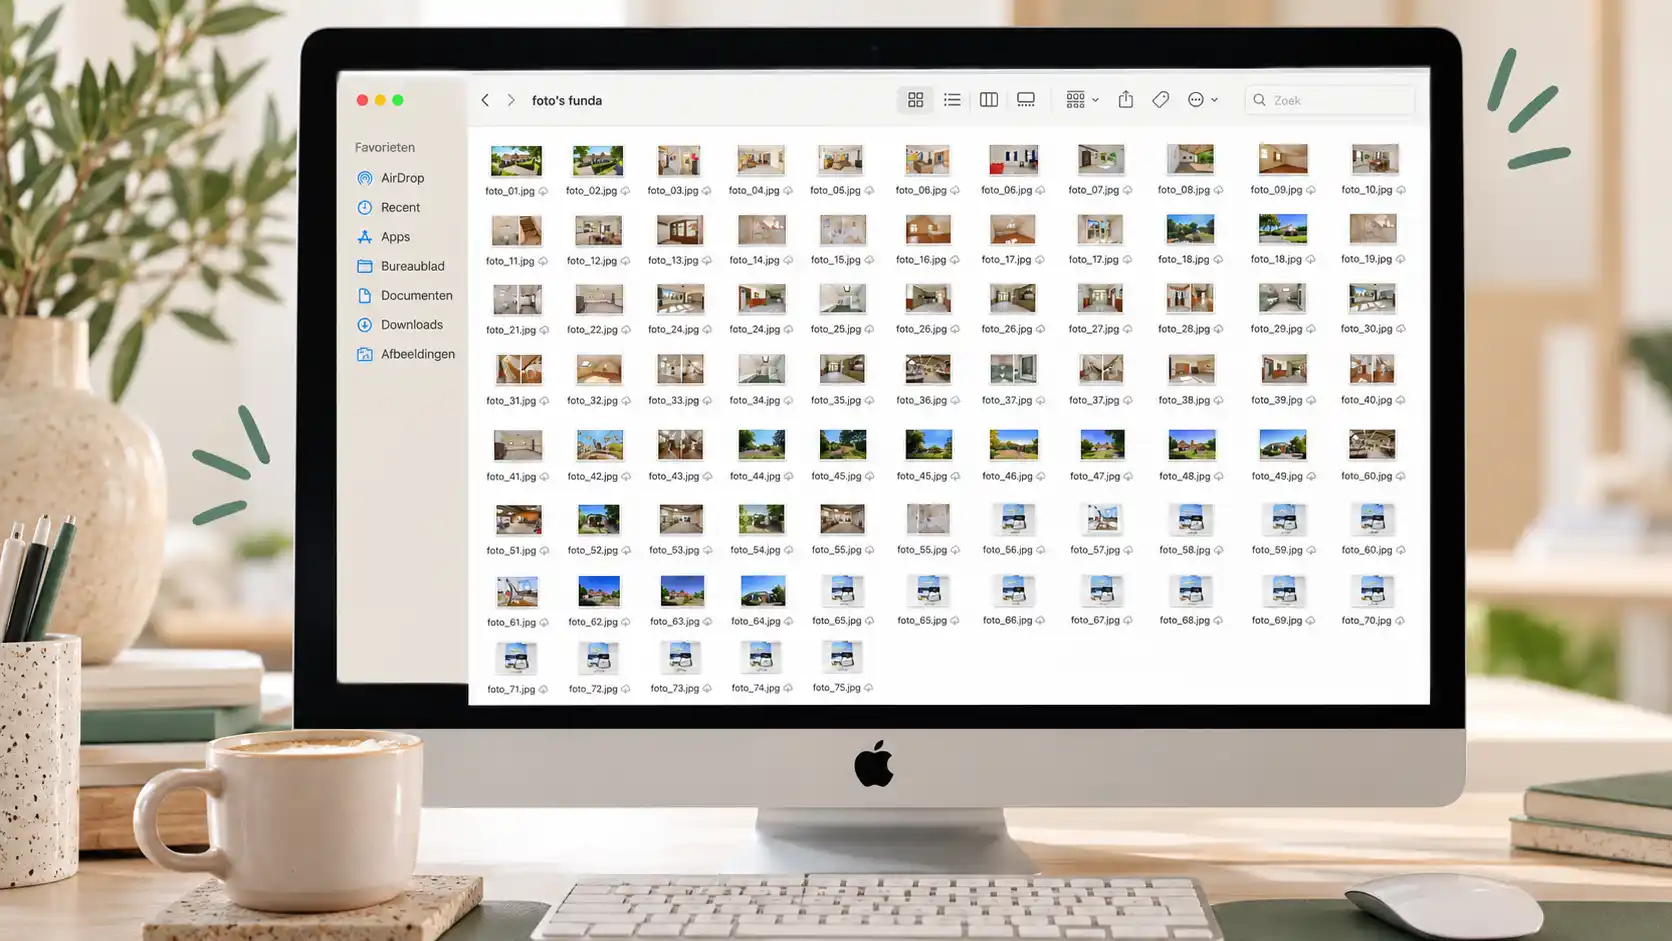Select the foto_48.jpg thumbnail
This screenshot has width=1672, height=941.
click(1192, 444)
